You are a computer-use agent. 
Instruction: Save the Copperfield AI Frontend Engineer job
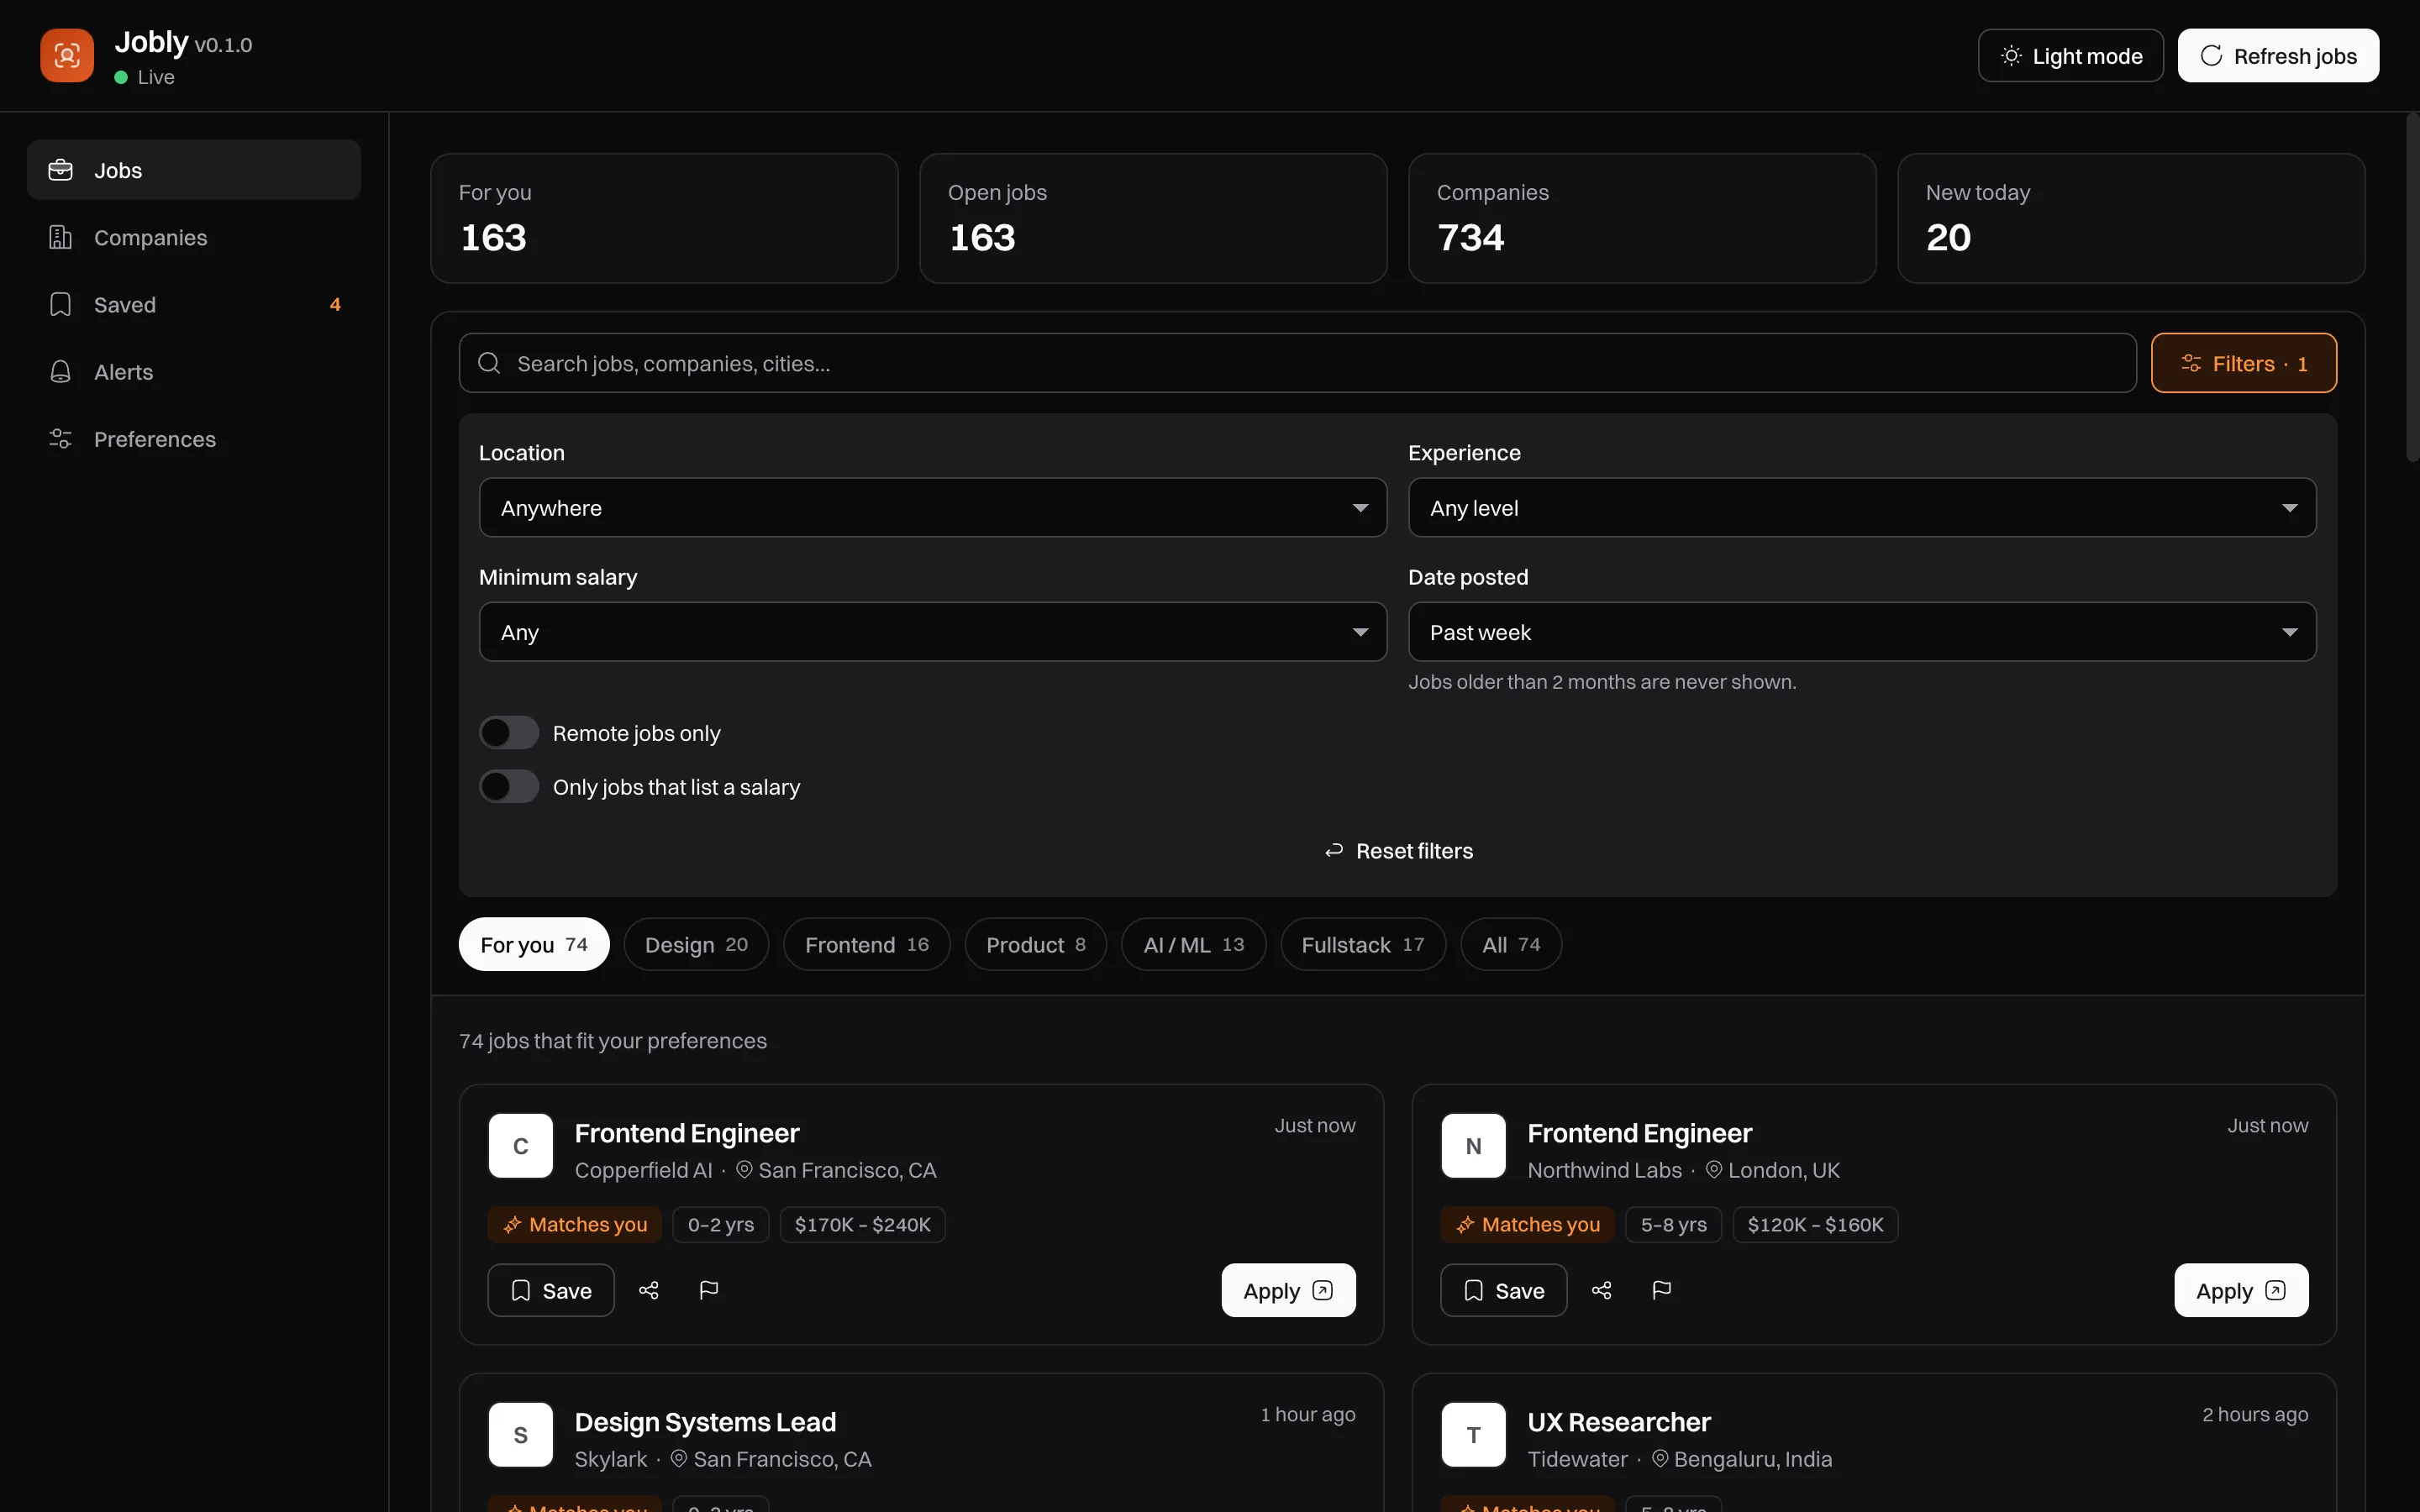coord(551,1290)
